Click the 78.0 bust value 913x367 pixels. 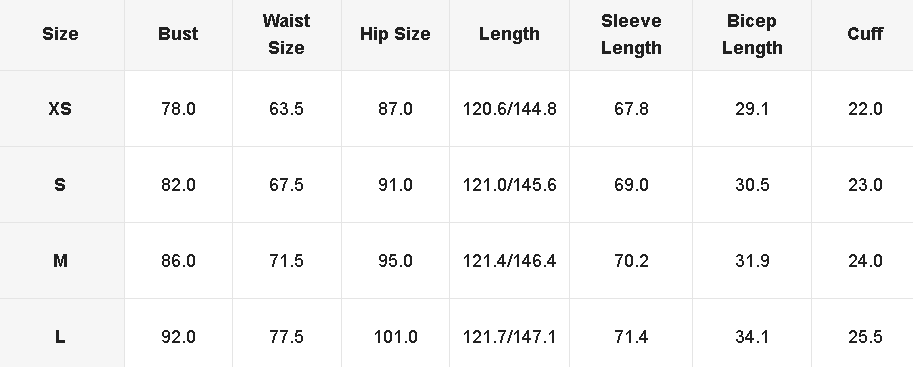(178, 109)
